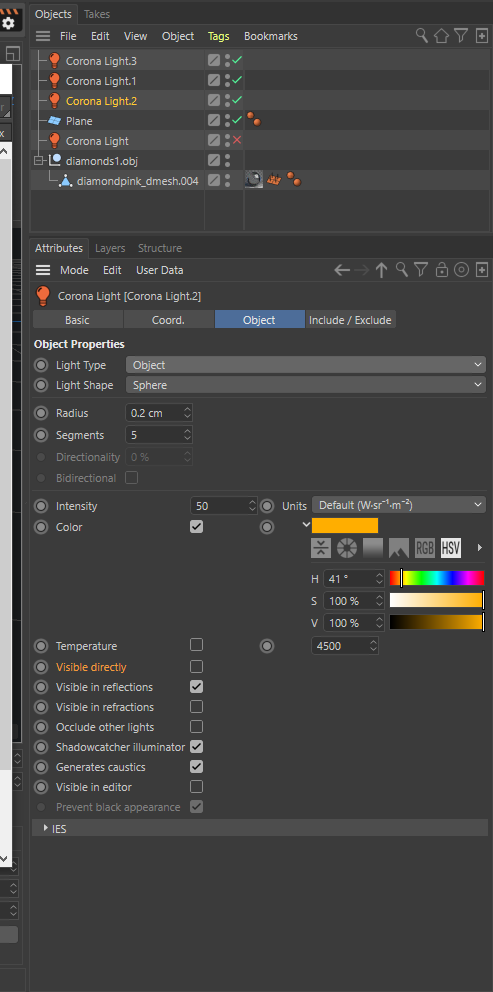Click the Radius stepper arrows
The image size is (493, 992).
click(x=187, y=413)
